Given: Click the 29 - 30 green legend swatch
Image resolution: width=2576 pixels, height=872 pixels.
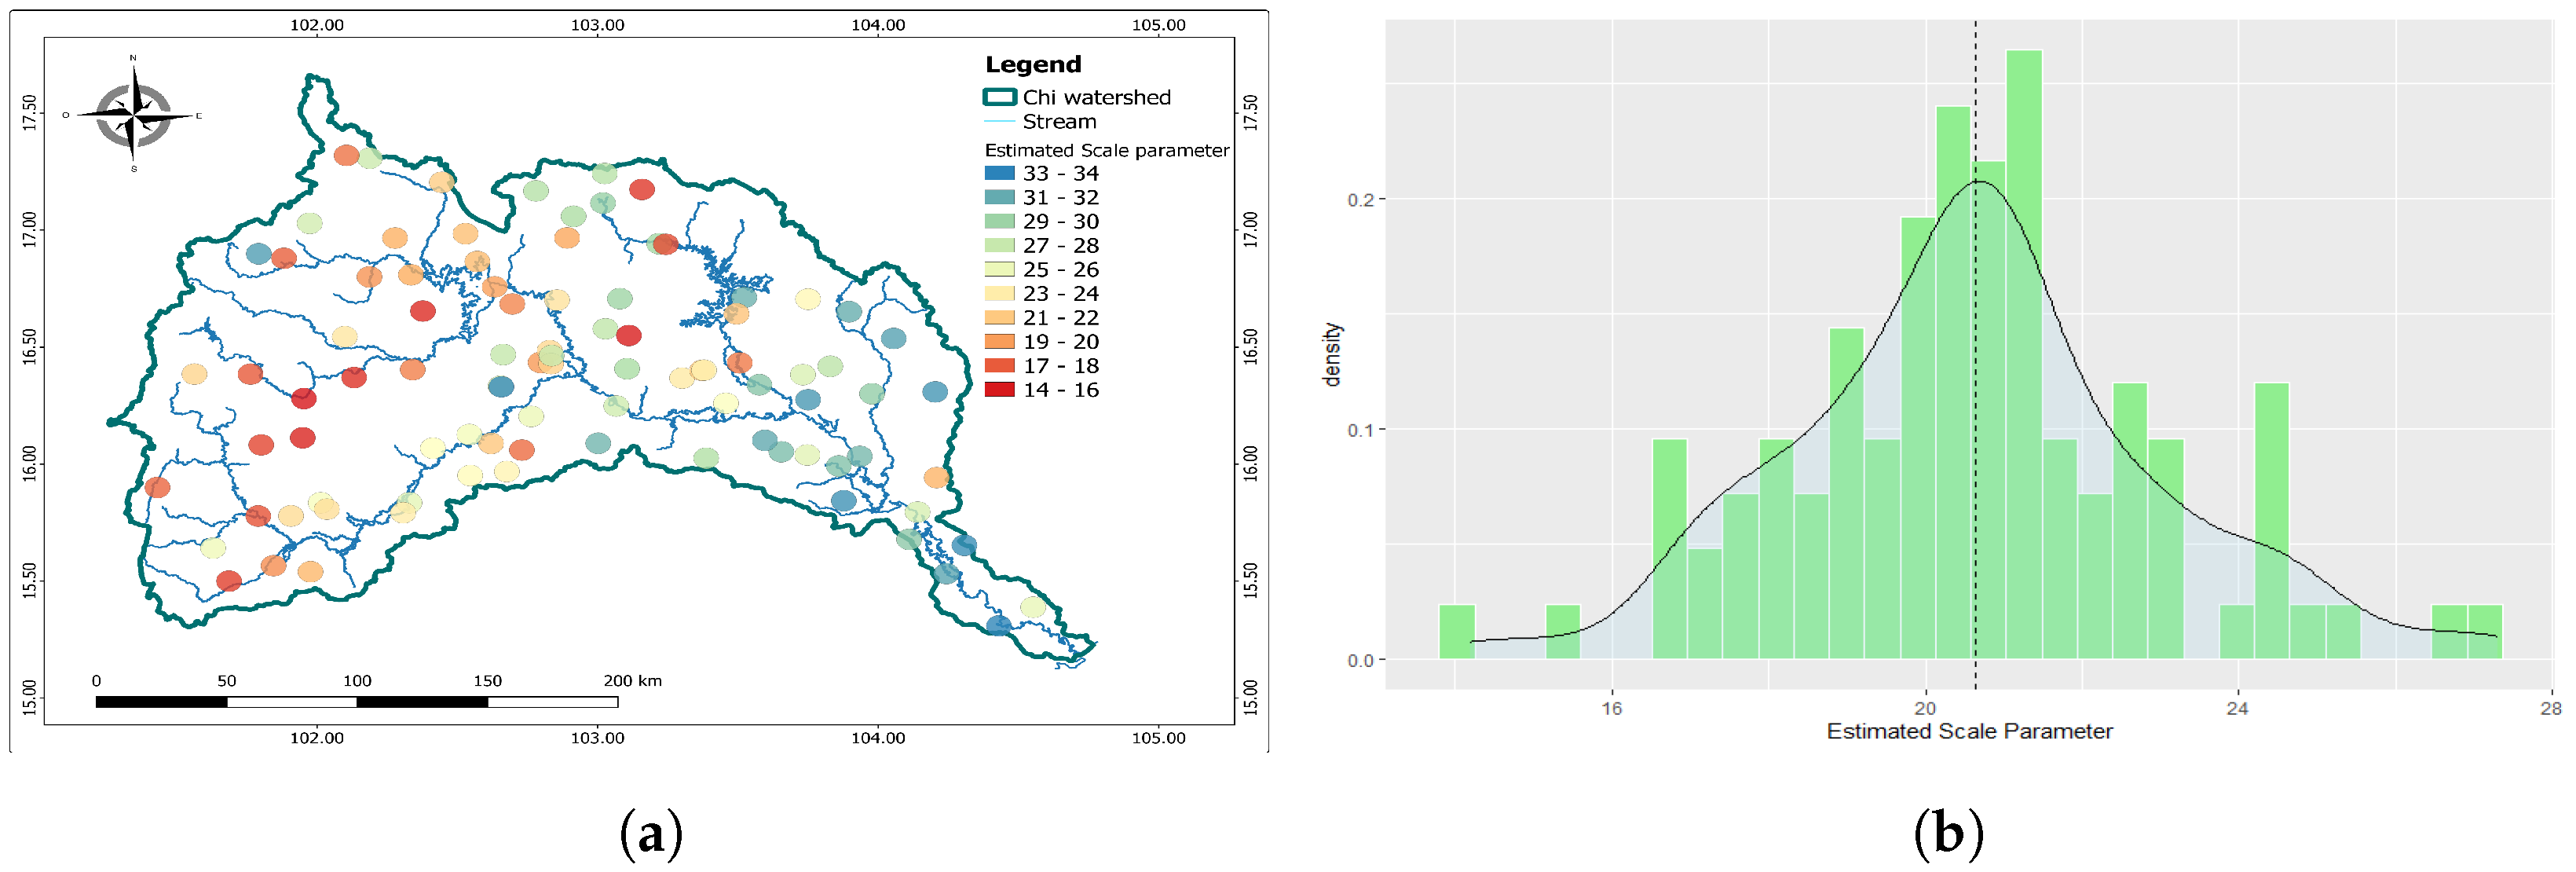Looking at the screenshot, I should point(999,221).
